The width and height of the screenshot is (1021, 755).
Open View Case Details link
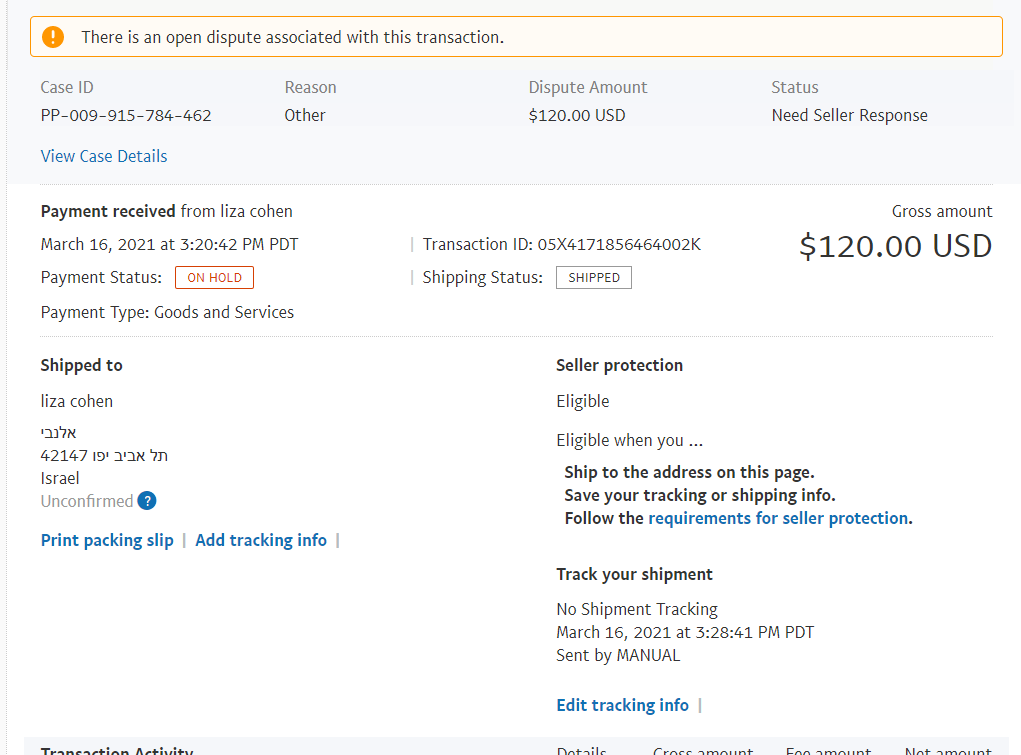coord(104,156)
